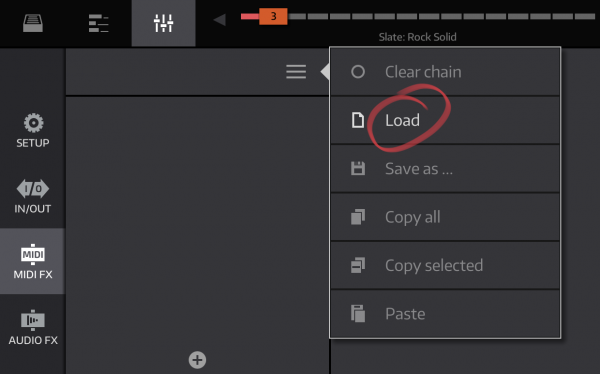The width and height of the screenshot is (600, 374).
Task: Select Paste from chain menu
Action: point(445,314)
